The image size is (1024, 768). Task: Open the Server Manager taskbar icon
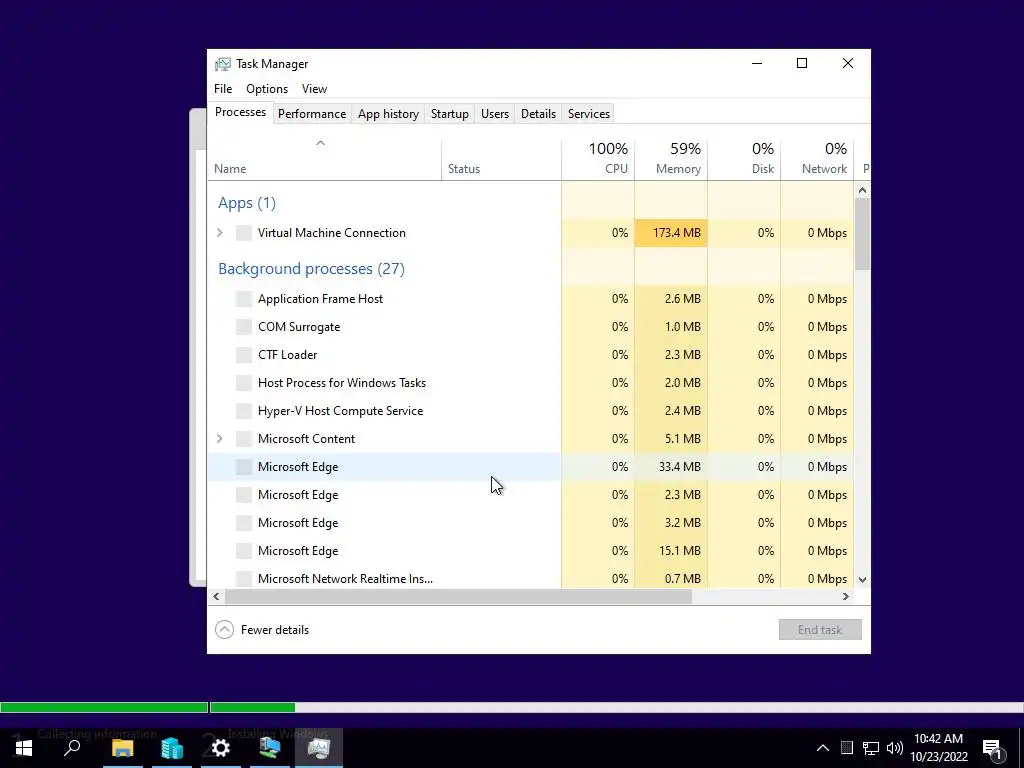click(x=172, y=748)
